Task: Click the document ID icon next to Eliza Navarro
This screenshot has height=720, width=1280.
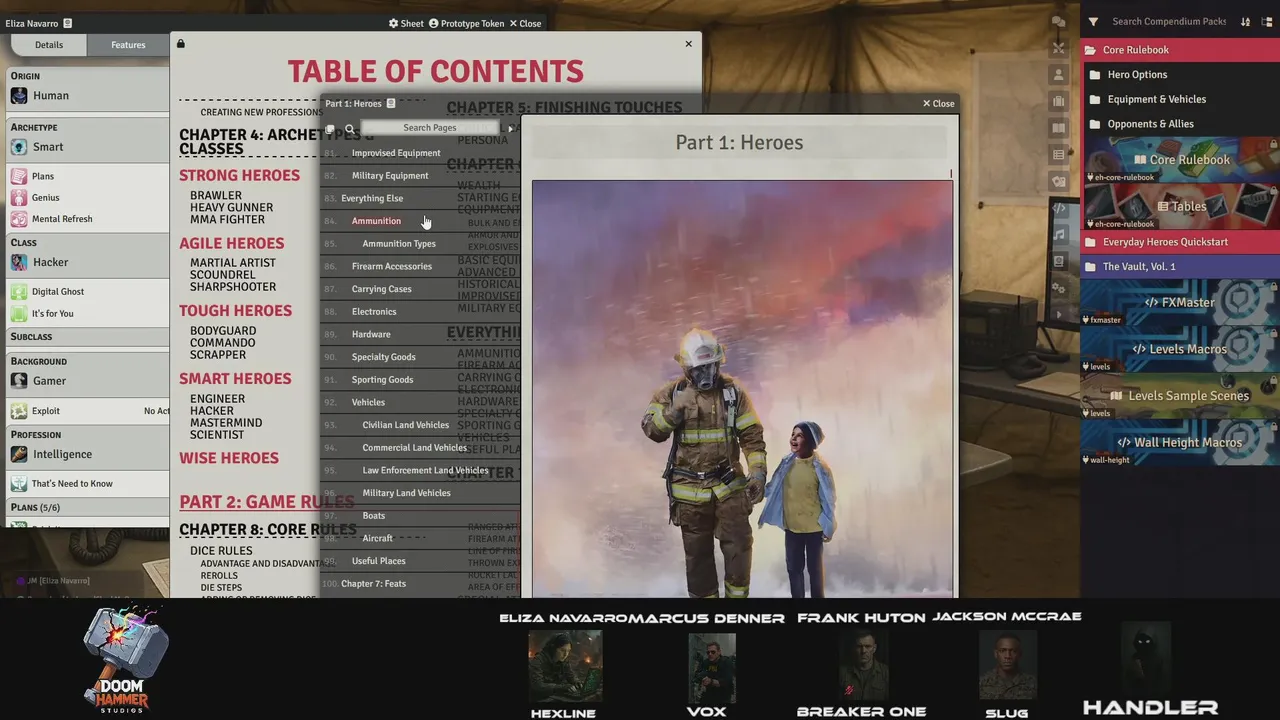Action: point(68,23)
